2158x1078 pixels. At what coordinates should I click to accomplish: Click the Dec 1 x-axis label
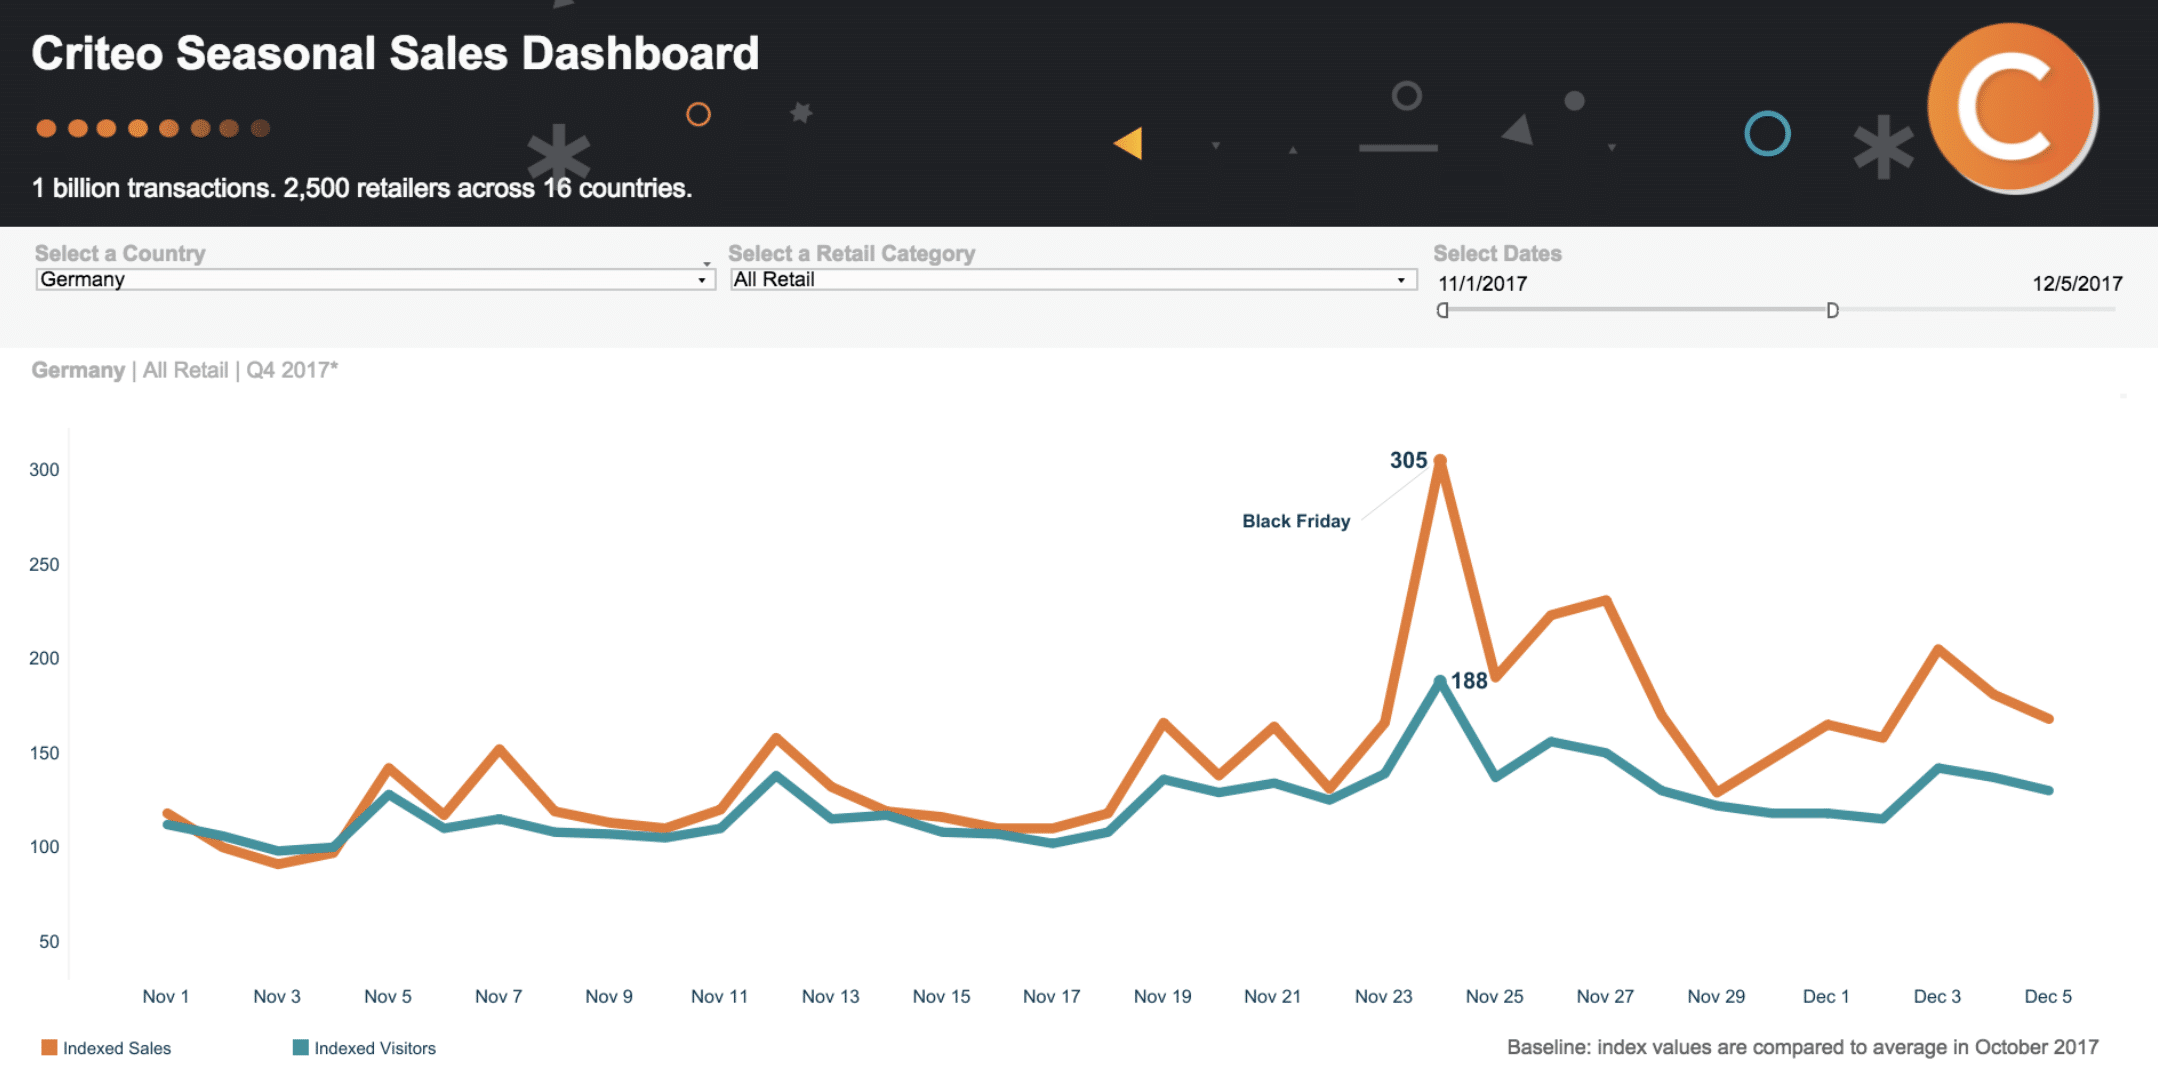[x=1826, y=996]
